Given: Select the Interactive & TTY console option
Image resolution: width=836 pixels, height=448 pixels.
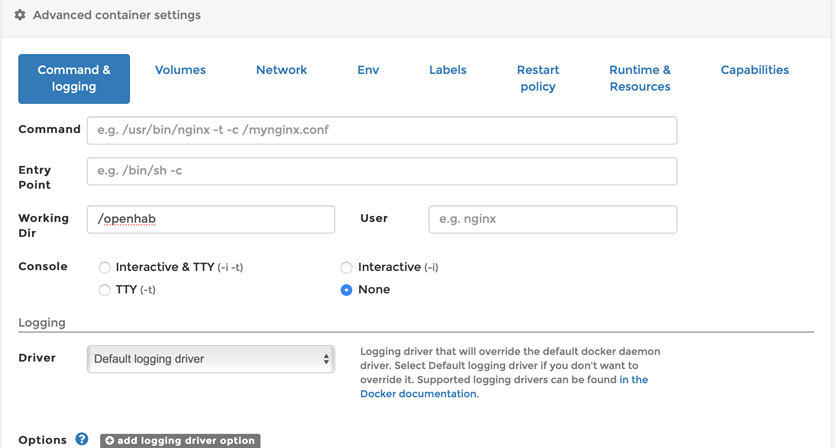Looking at the screenshot, I should point(105,268).
